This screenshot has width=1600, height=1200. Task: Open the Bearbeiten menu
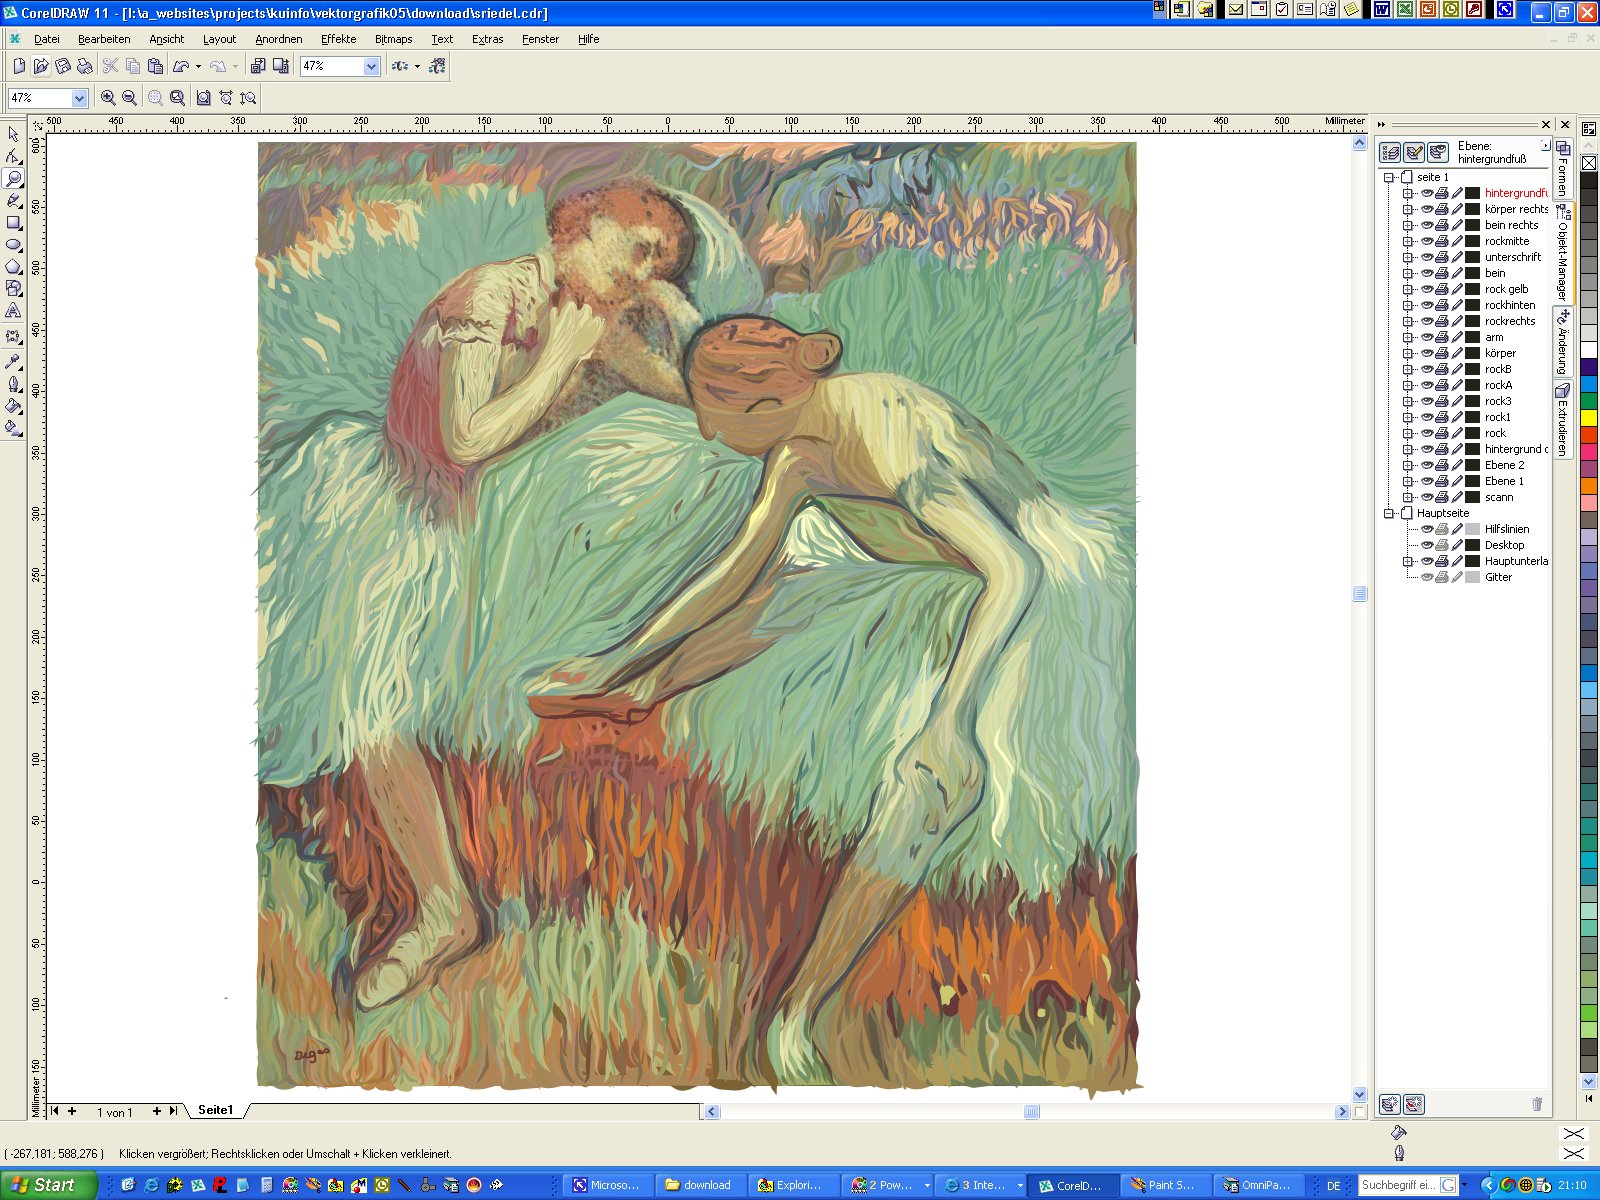pyautogui.click(x=104, y=39)
